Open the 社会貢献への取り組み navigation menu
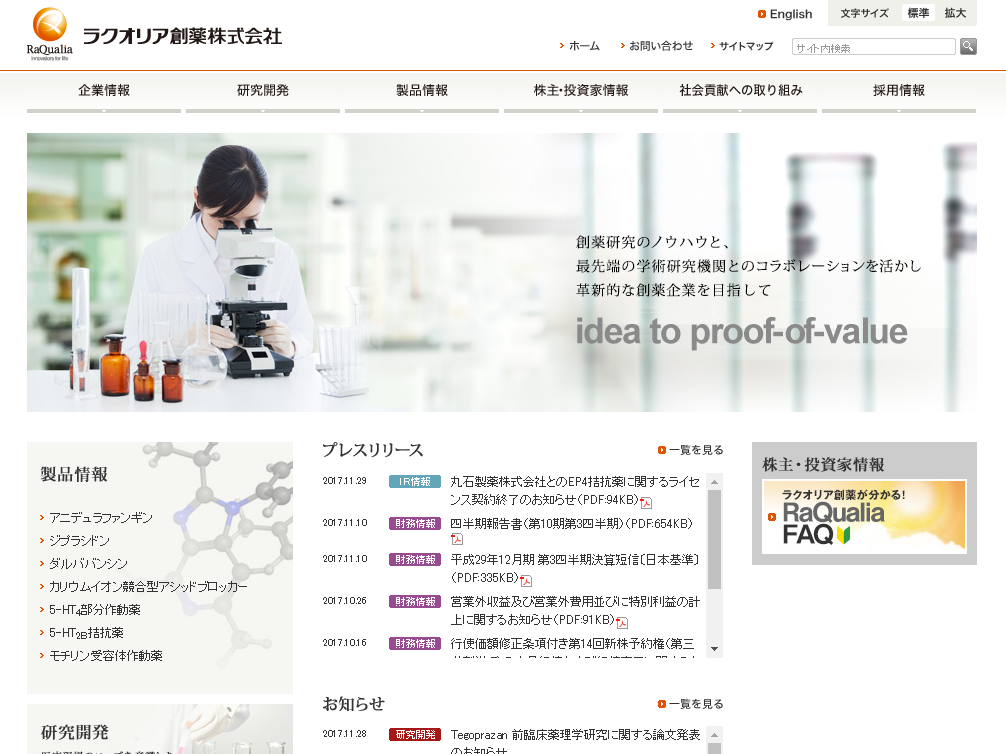The image size is (1006, 754). [740, 92]
